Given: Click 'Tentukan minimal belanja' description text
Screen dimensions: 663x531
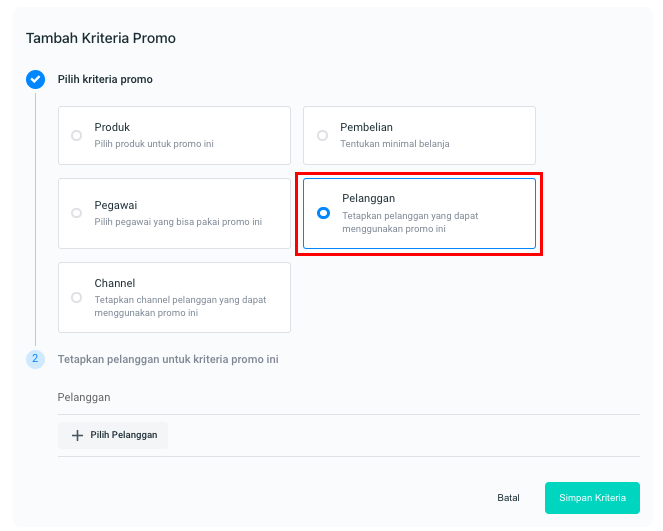Looking at the screenshot, I should pyautogui.click(x=395, y=144).
